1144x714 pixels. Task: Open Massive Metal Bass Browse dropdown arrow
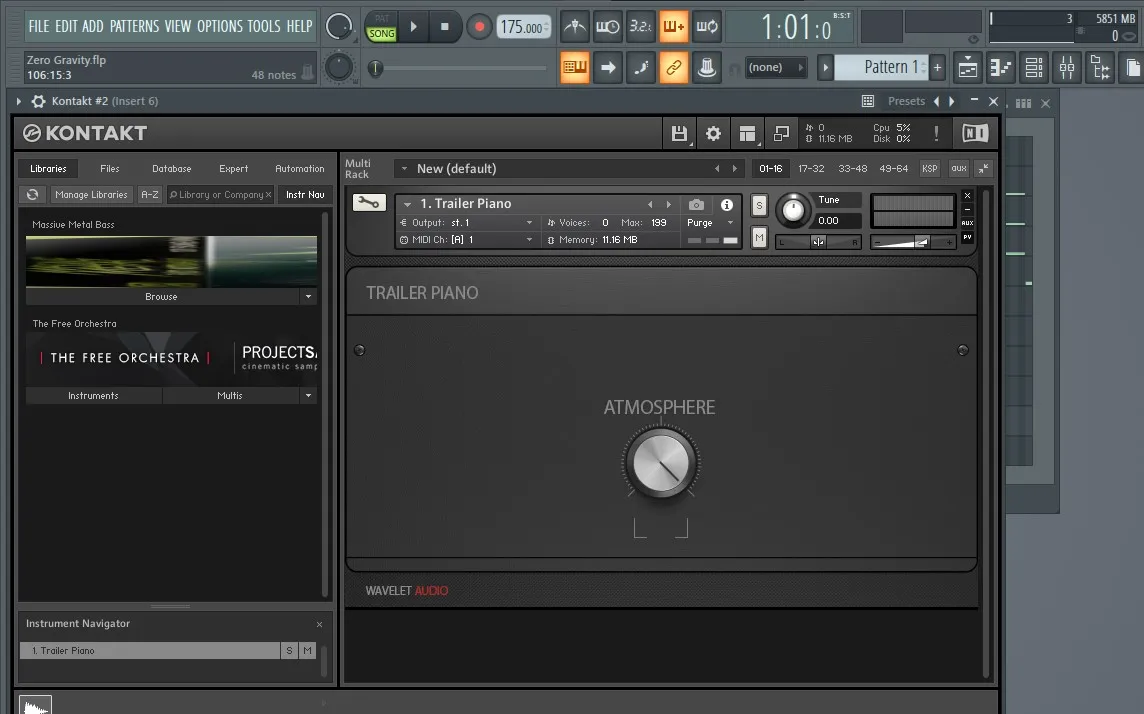click(x=308, y=297)
